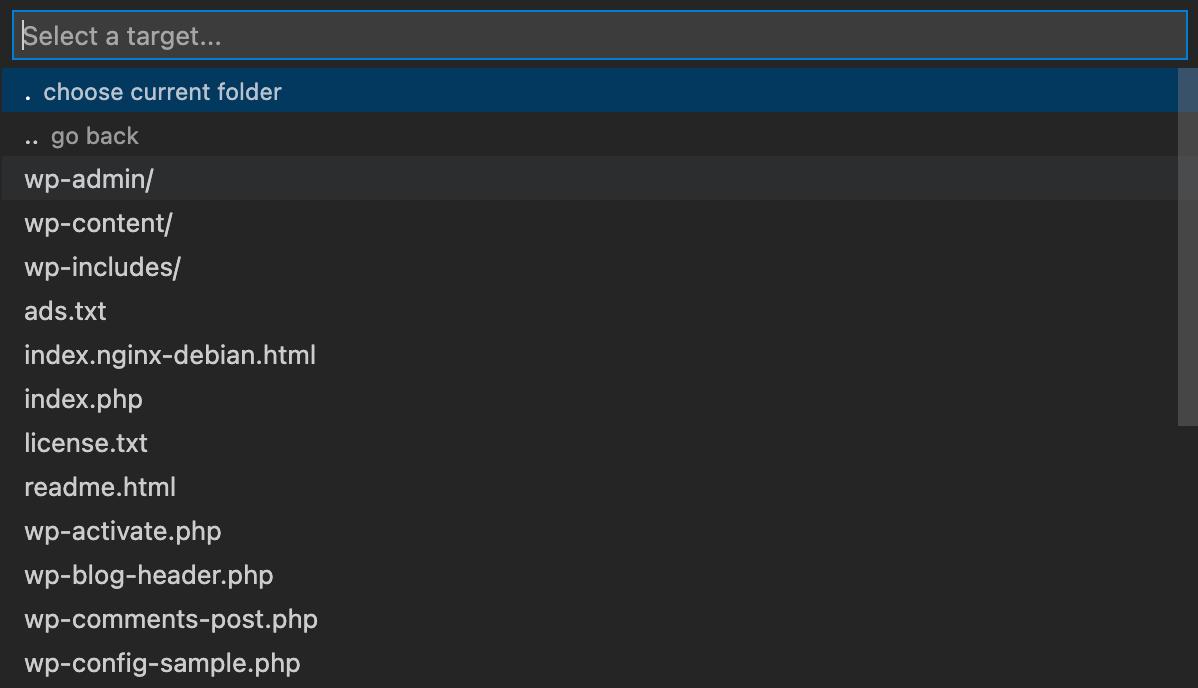
Task: Pick wp-config-sample.php from the list
Action: [x=162, y=663]
